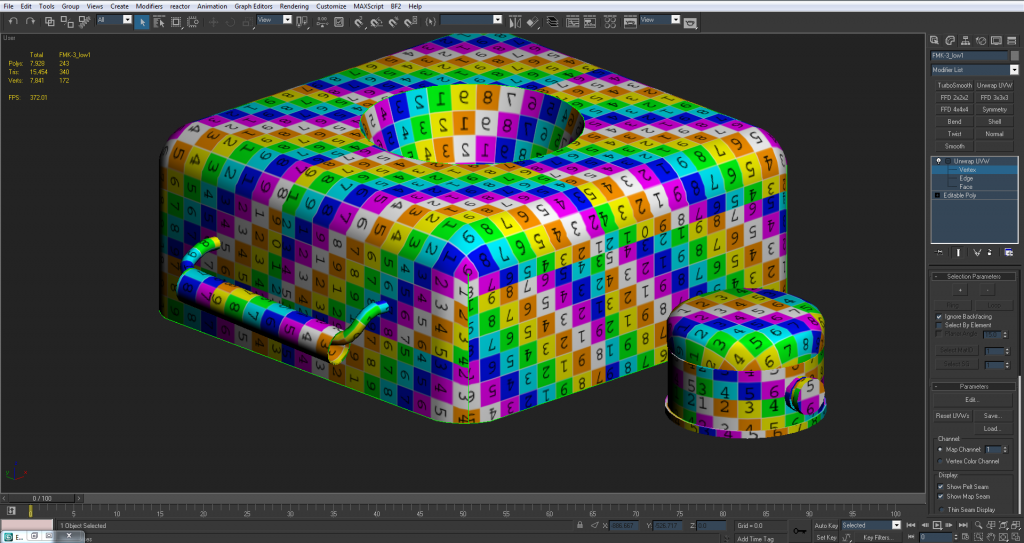Collapse the Selection Parameters rollout
Viewport: 1024px width, 543px height.
(974, 276)
